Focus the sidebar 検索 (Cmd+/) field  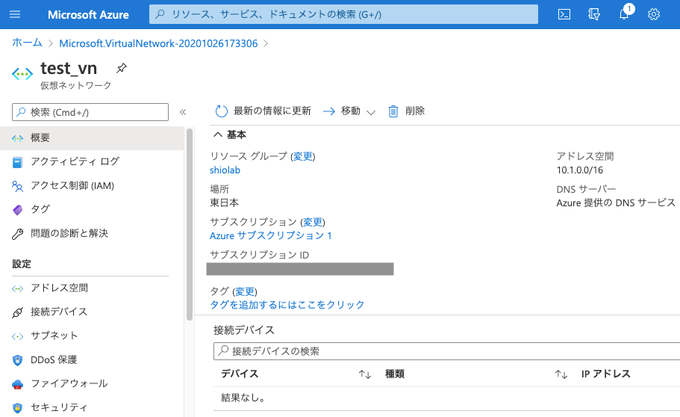pos(90,112)
